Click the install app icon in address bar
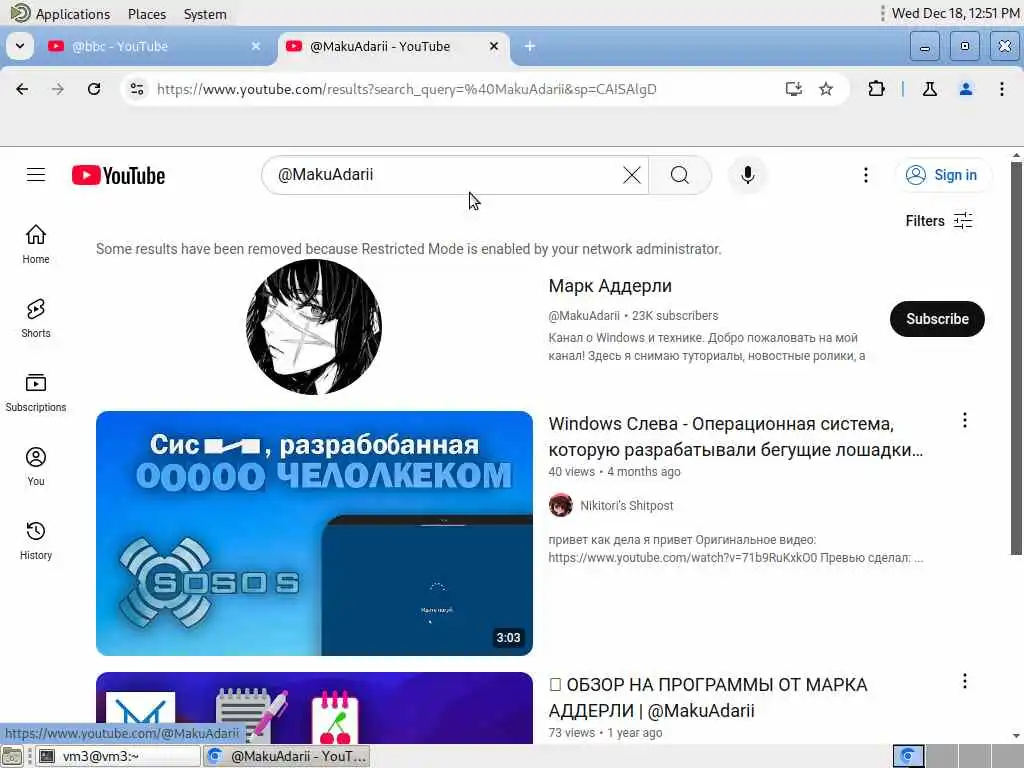The height and width of the screenshot is (768, 1024). pos(793,89)
